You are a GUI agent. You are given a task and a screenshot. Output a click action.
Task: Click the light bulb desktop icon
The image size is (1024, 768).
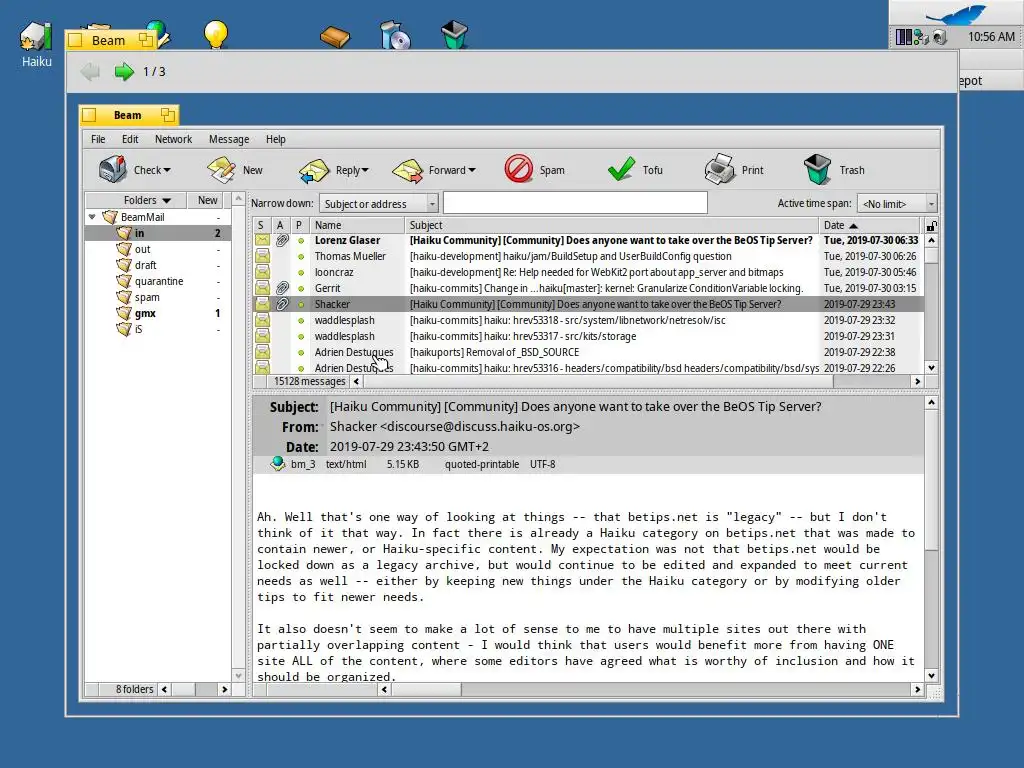216,34
